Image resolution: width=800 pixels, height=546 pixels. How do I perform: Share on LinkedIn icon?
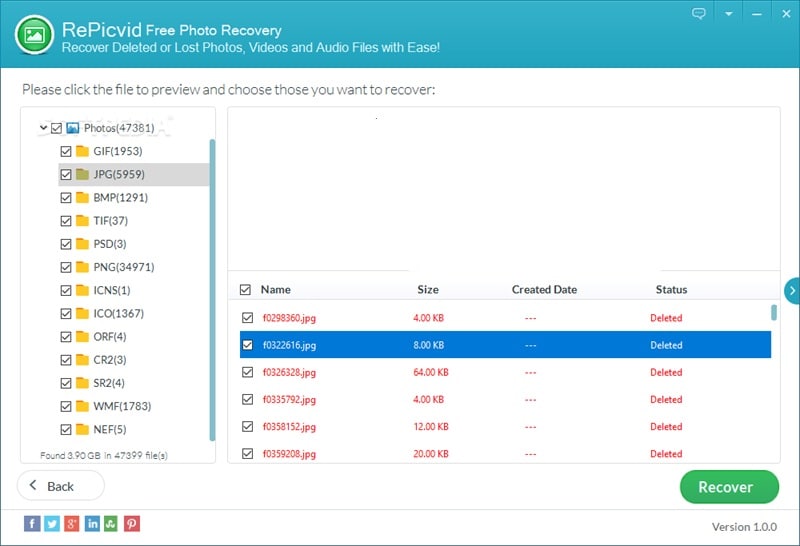click(92, 524)
